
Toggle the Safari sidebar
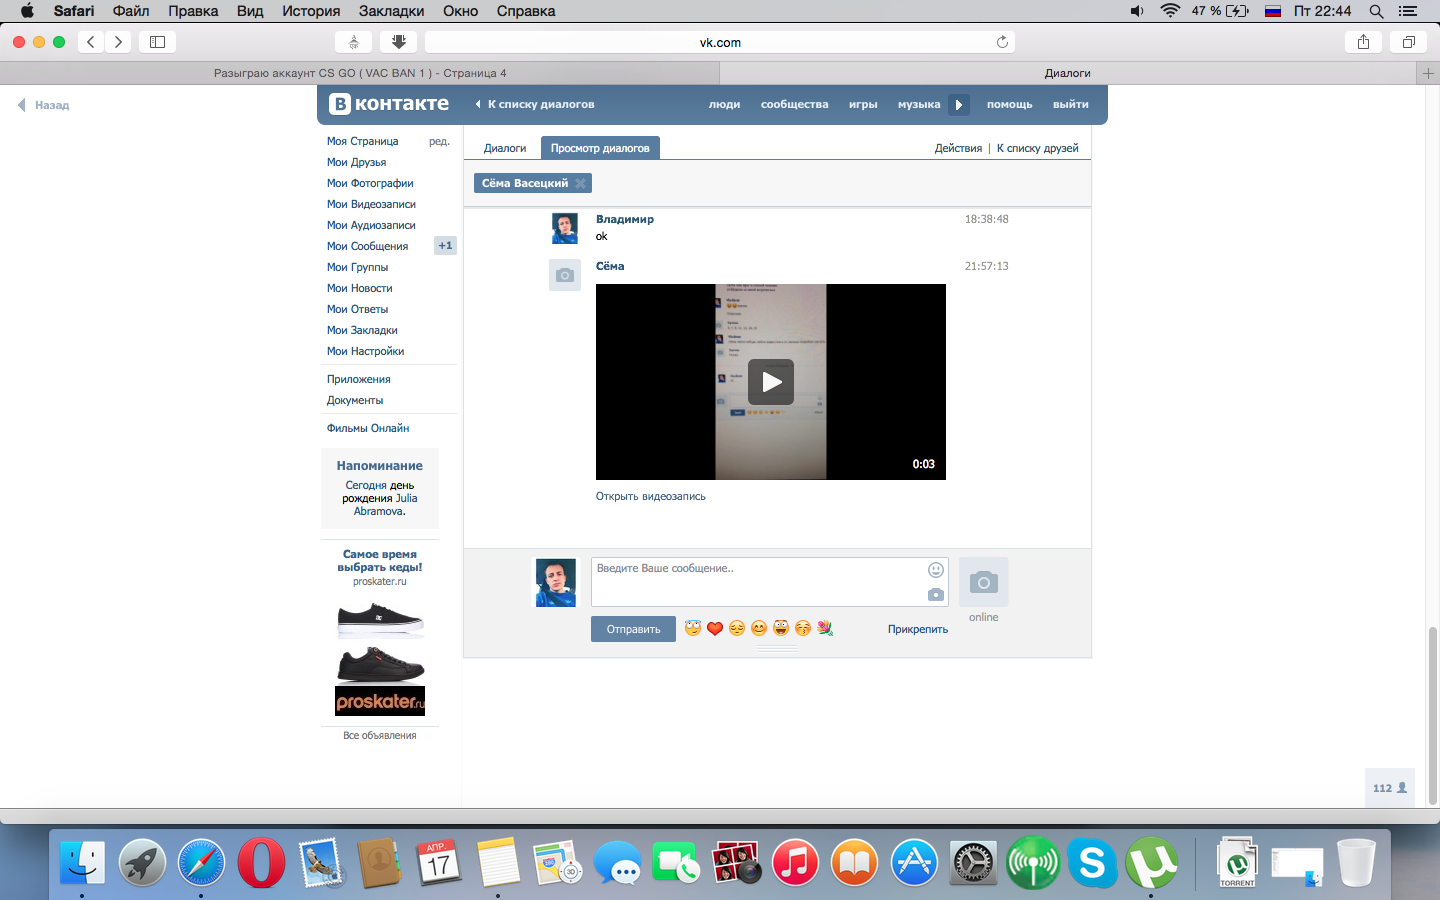point(157,42)
